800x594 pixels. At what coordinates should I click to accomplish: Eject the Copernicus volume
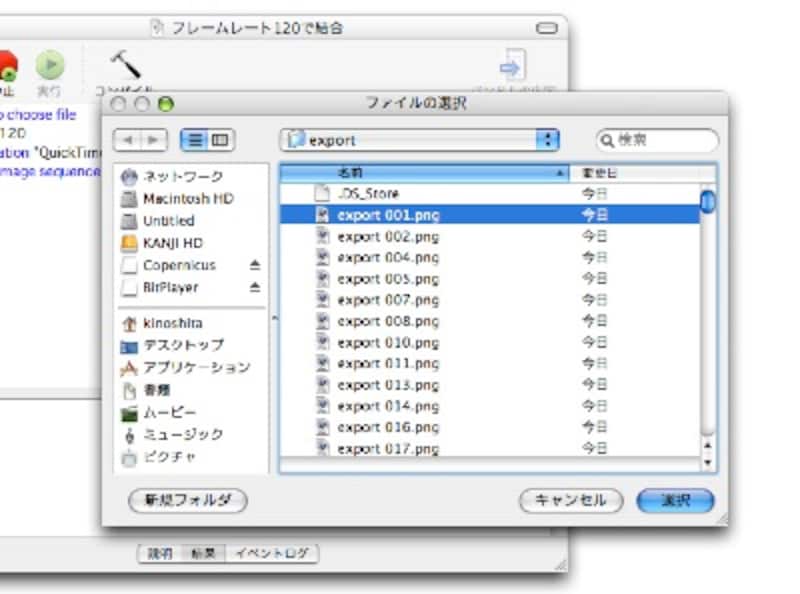(x=254, y=265)
